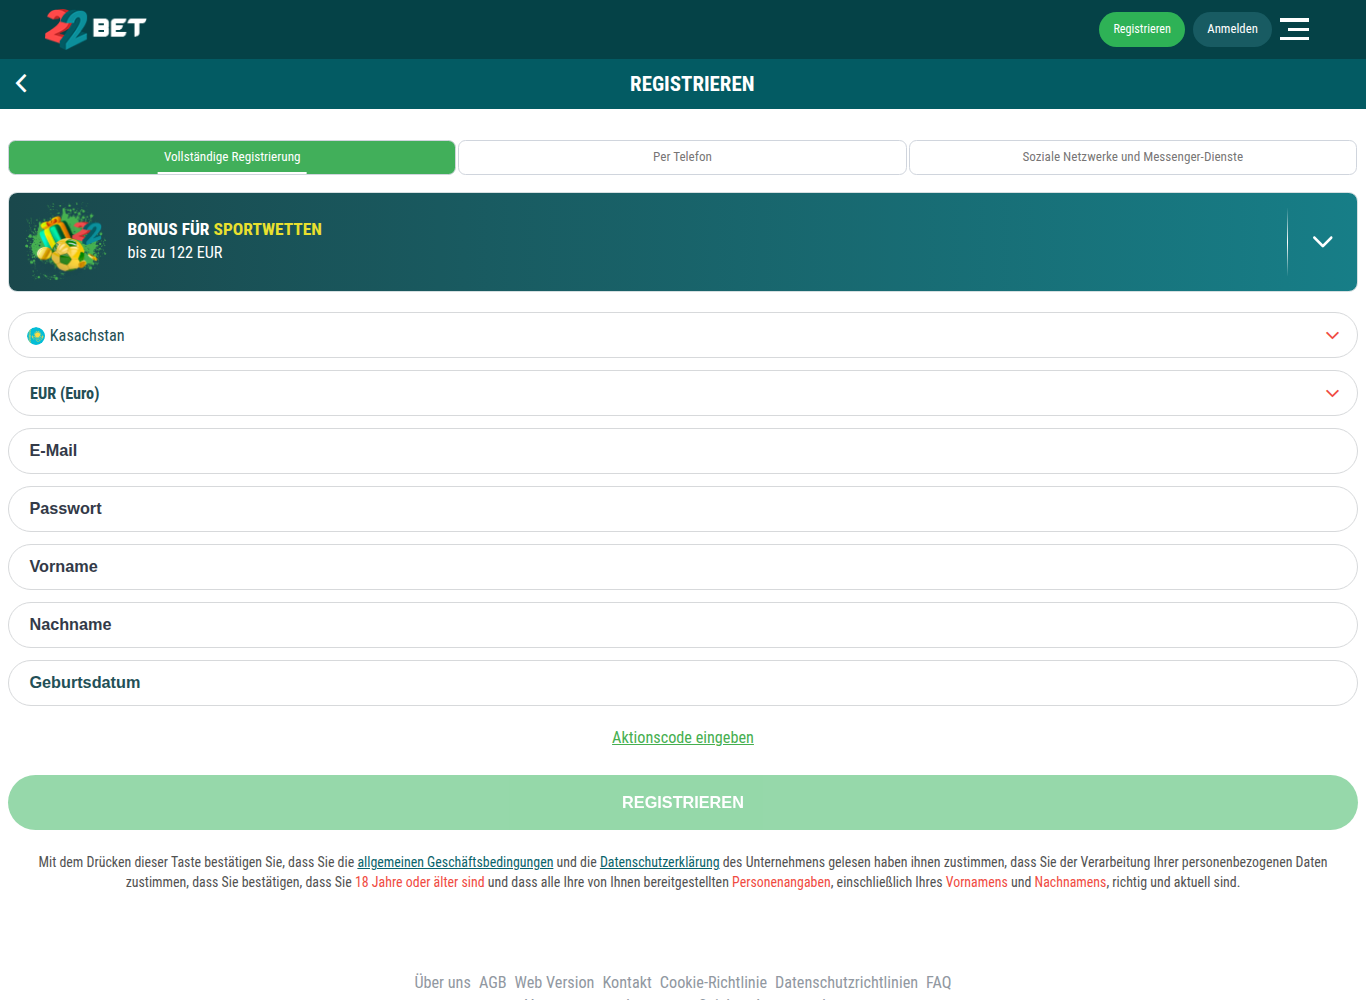The width and height of the screenshot is (1366, 1000).
Task: Open the Datenschutzrichtlinien footer link
Action: pos(846,982)
